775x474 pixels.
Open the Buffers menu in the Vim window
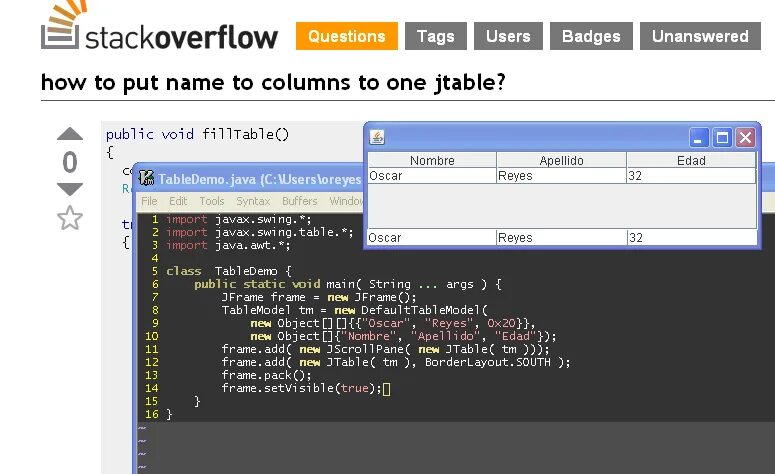pyautogui.click(x=300, y=201)
